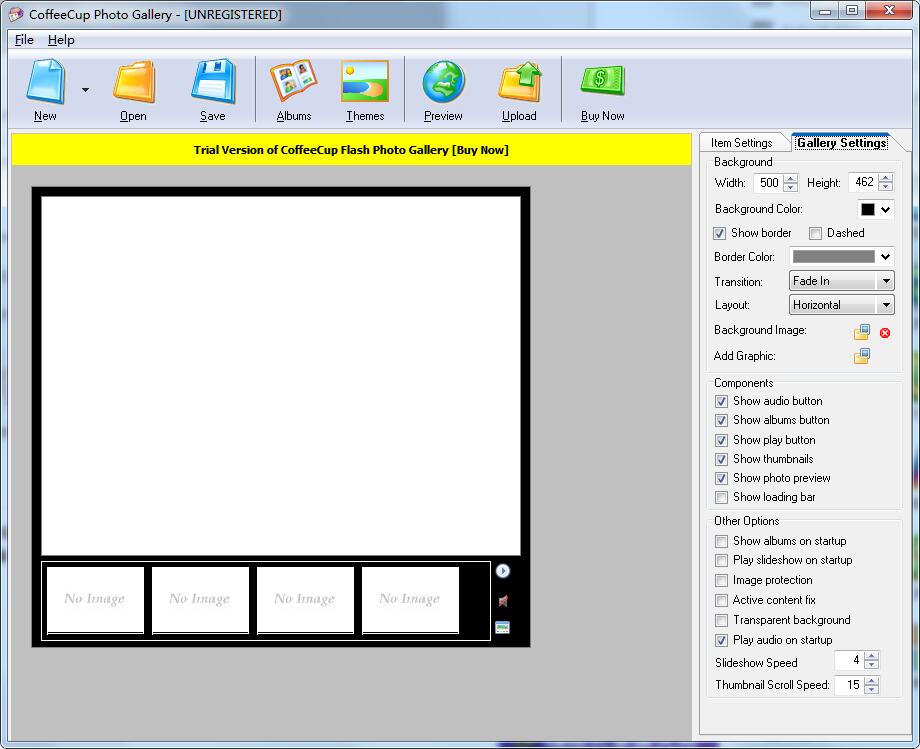
Task: Uncheck Show albums button
Action: [x=721, y=421]
